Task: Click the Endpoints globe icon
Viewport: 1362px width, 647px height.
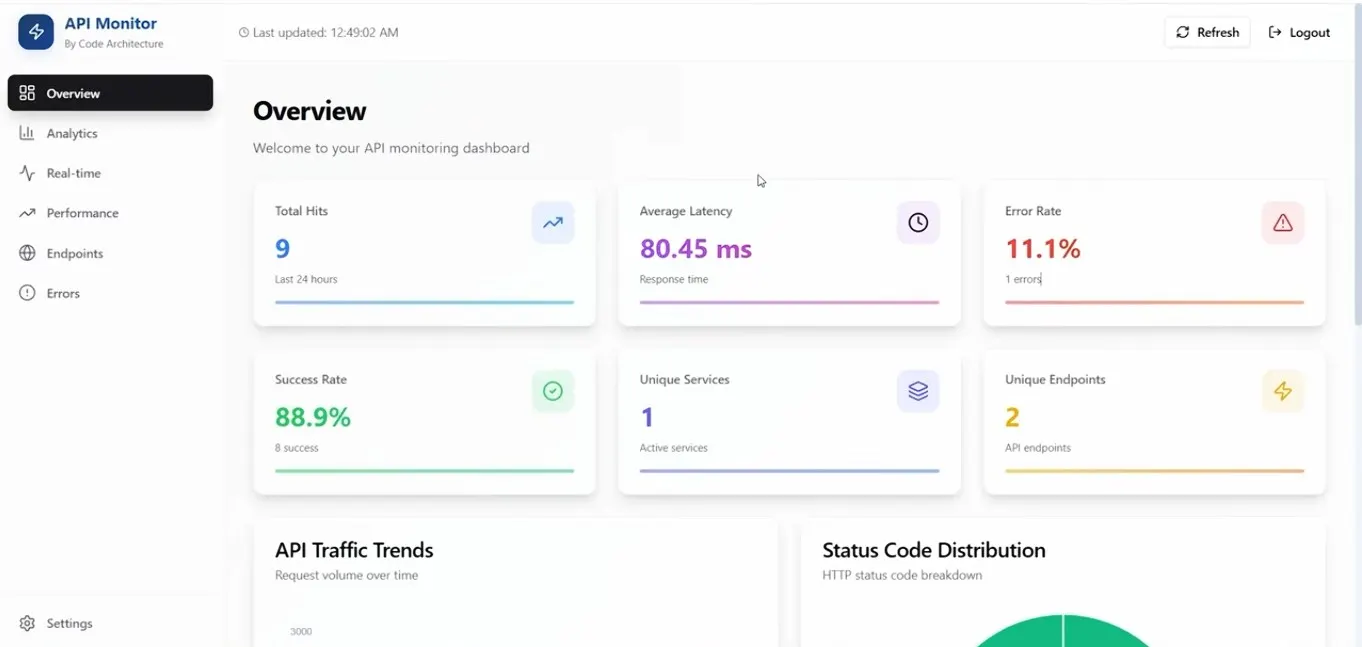Action: point(27,253)
